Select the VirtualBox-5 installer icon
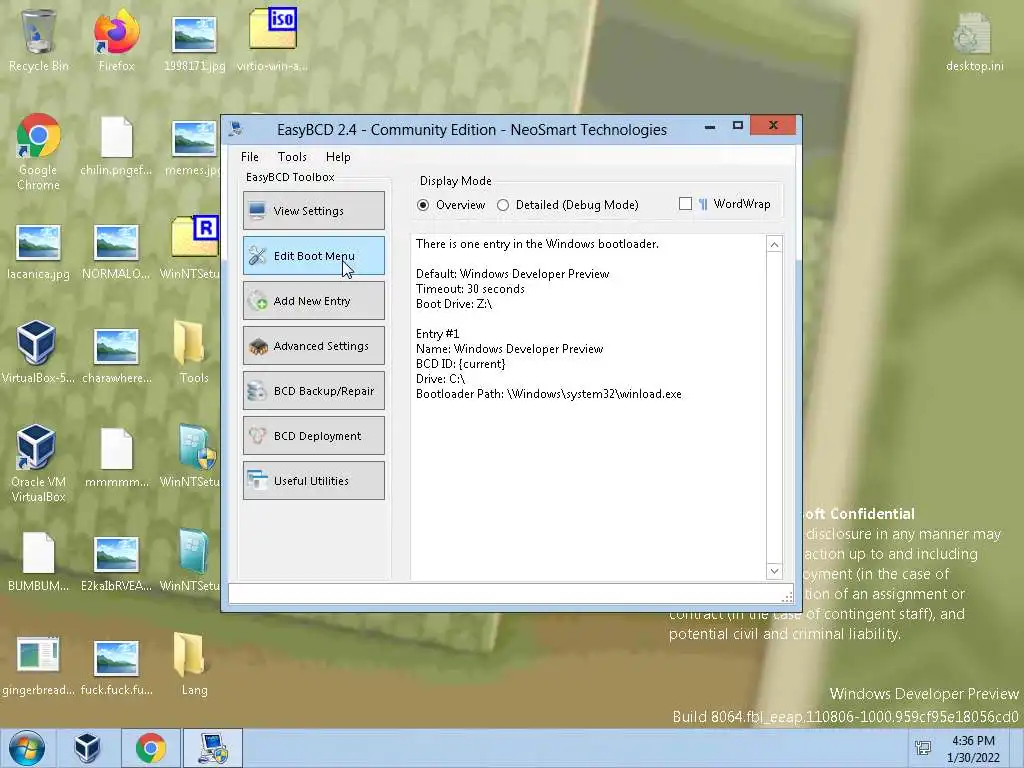This screenshot has width=1024, height=768. [x=37, y=351]
